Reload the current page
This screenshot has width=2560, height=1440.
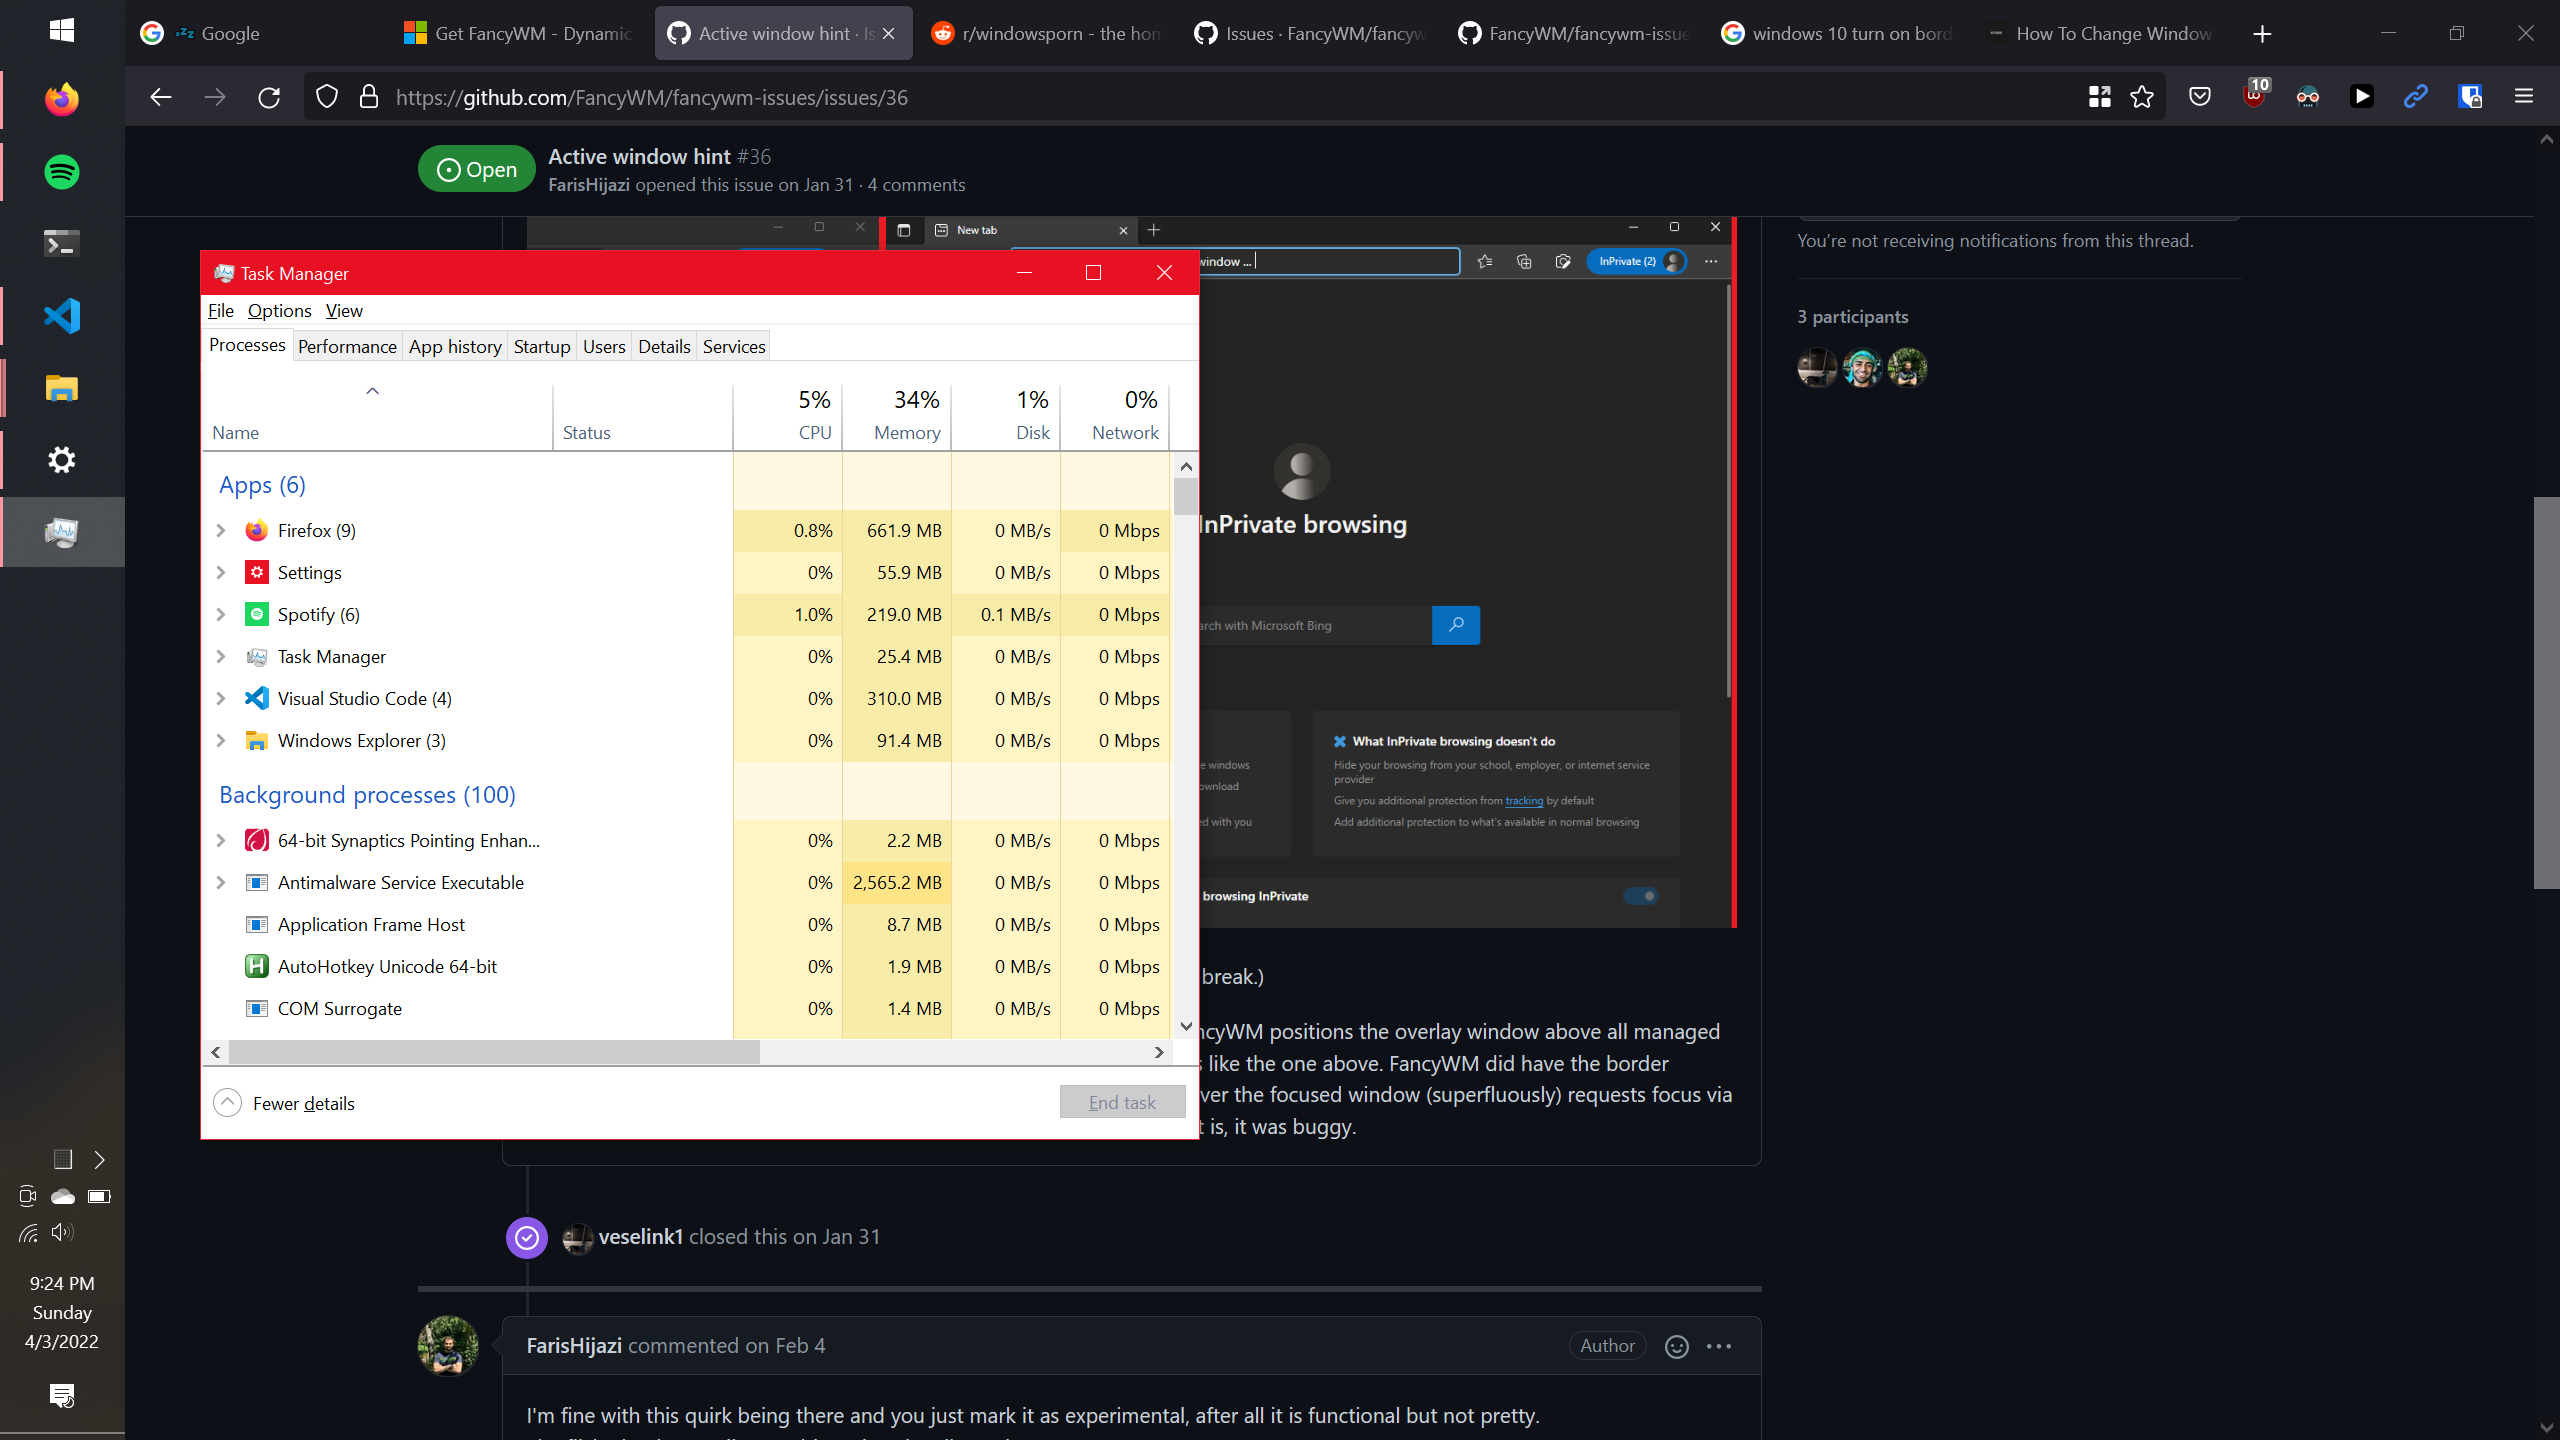268,97
